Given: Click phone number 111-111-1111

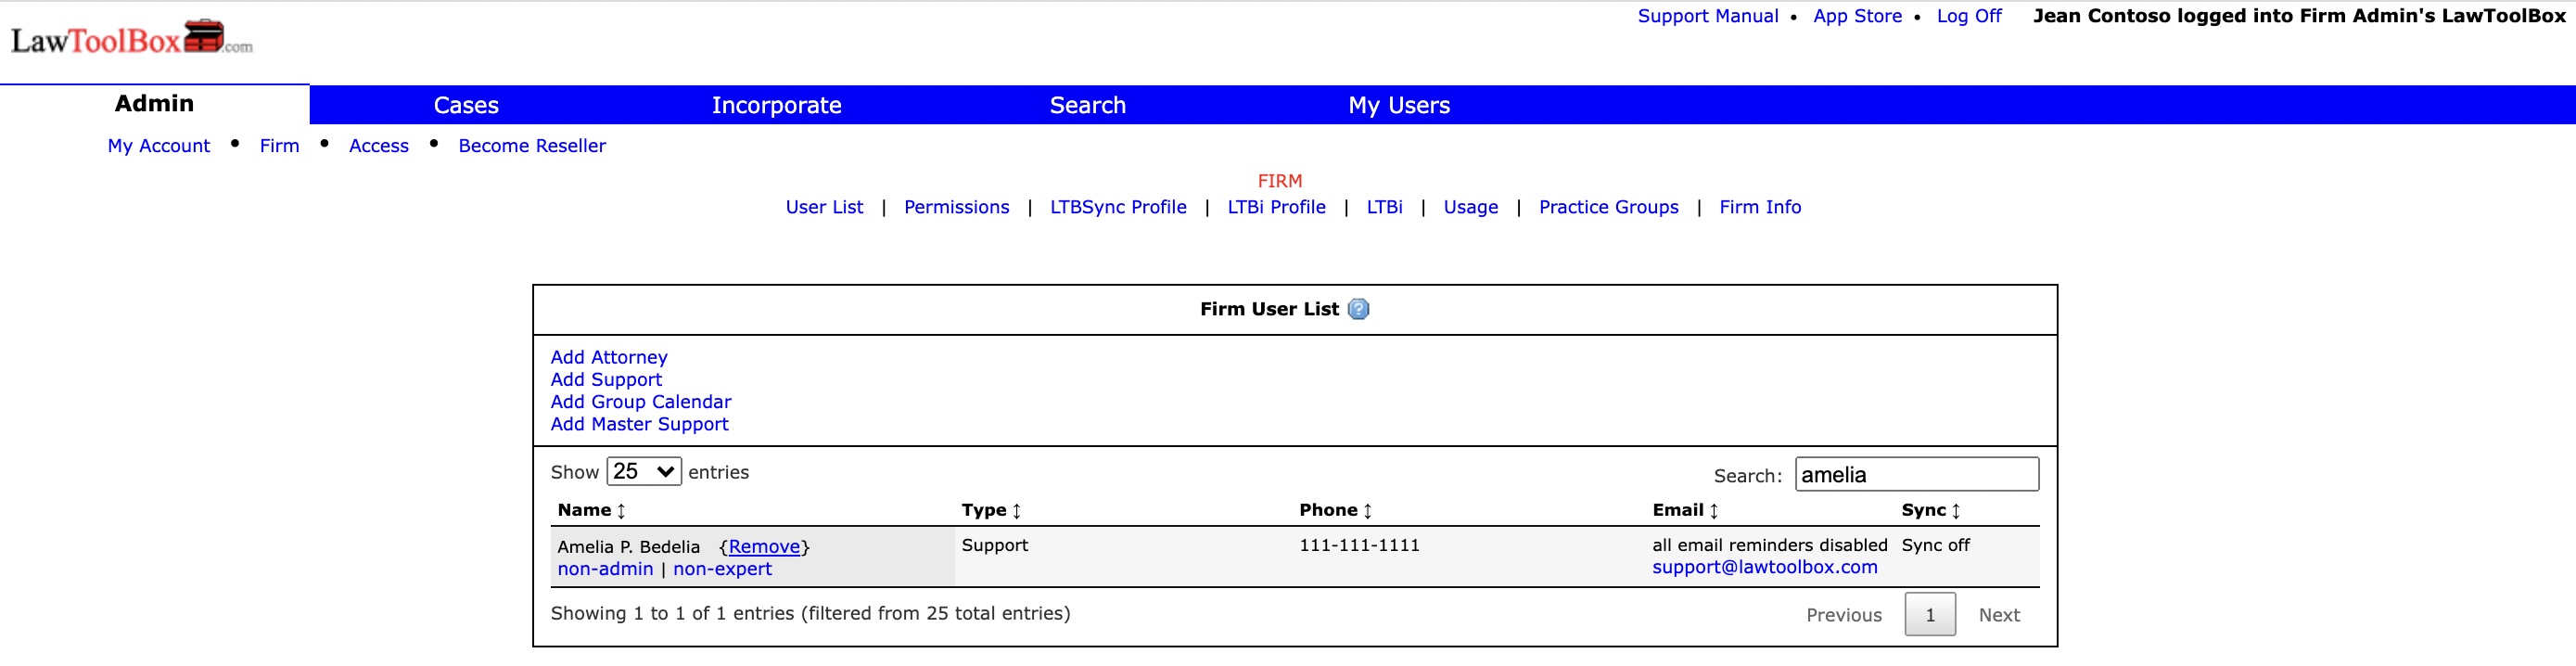Looking at the screenshot, I should (x=1359, y=545).
